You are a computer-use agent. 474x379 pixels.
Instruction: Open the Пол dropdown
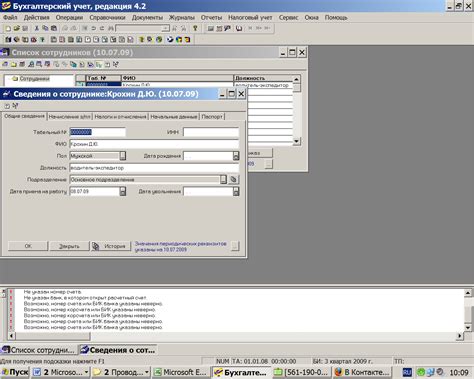(123, 156)
